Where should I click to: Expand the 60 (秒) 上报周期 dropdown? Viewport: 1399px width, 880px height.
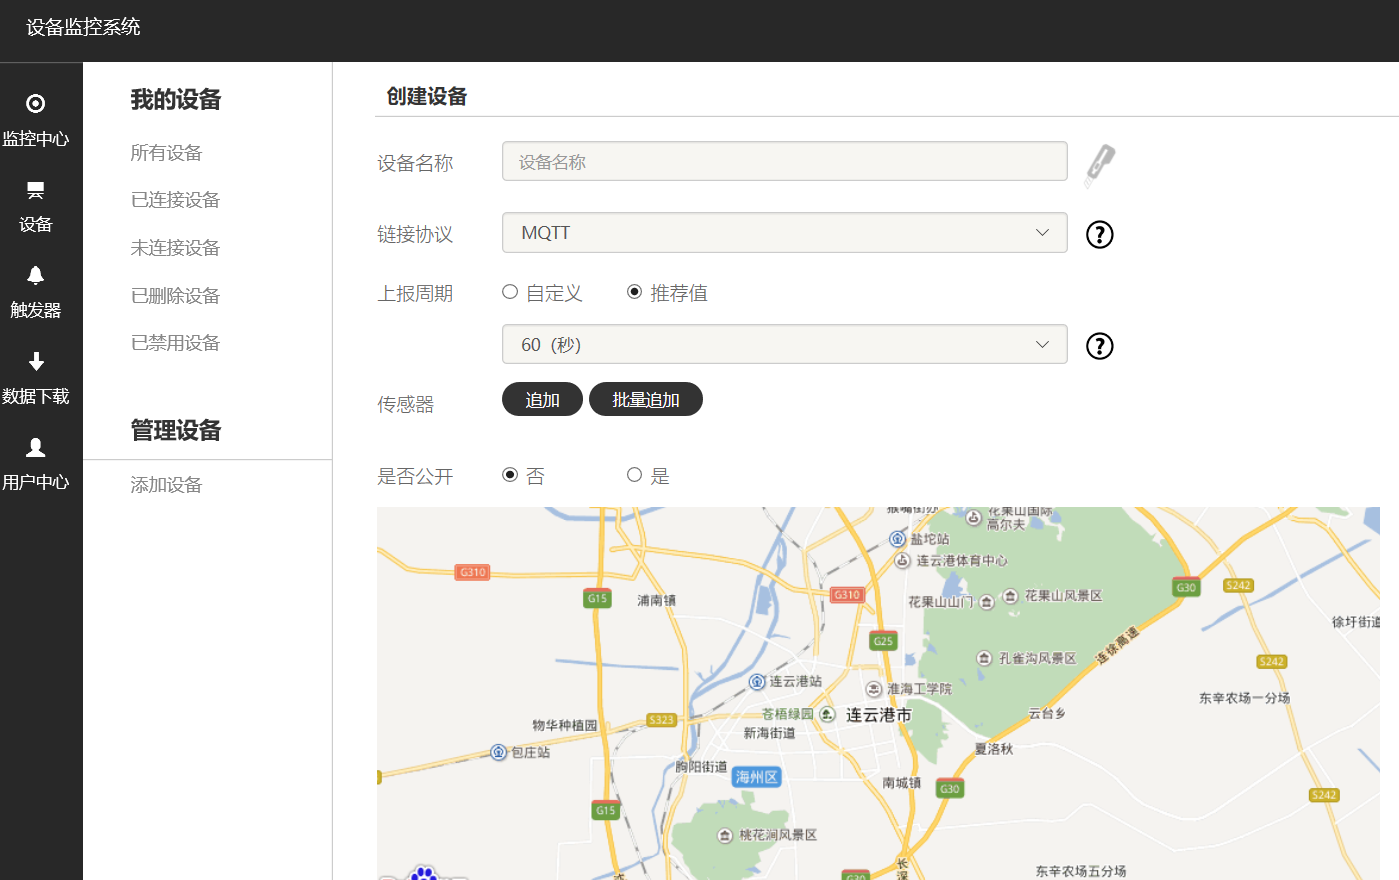point(784,345)
